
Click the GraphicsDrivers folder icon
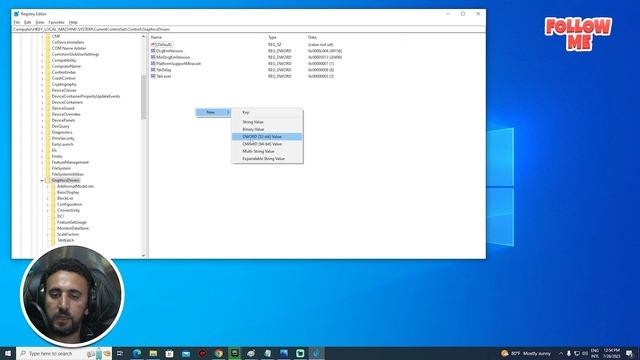[x=48, y=180]
